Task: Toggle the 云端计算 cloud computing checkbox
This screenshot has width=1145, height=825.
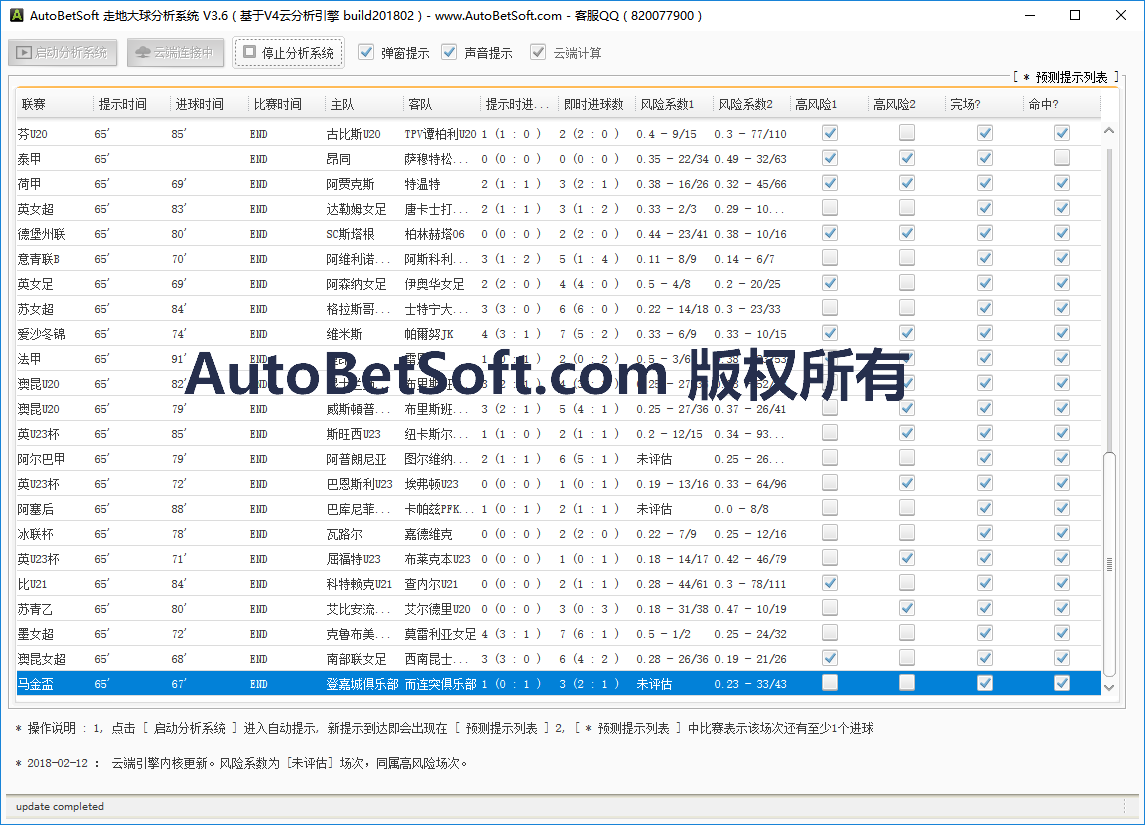Action: coord(538,52)
